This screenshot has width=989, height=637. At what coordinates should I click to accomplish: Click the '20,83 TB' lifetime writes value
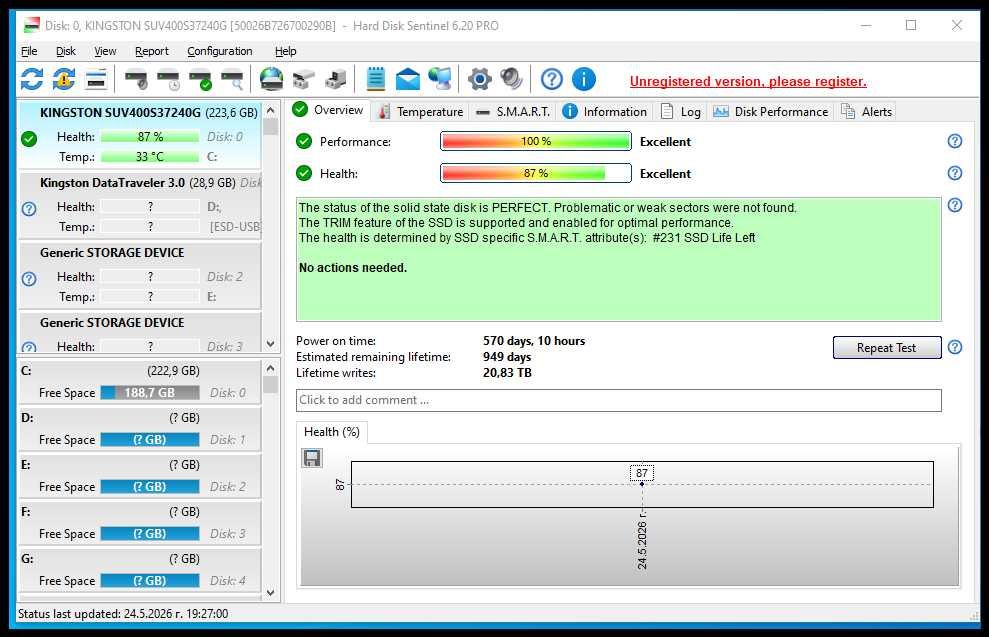(x=507, y=373)
